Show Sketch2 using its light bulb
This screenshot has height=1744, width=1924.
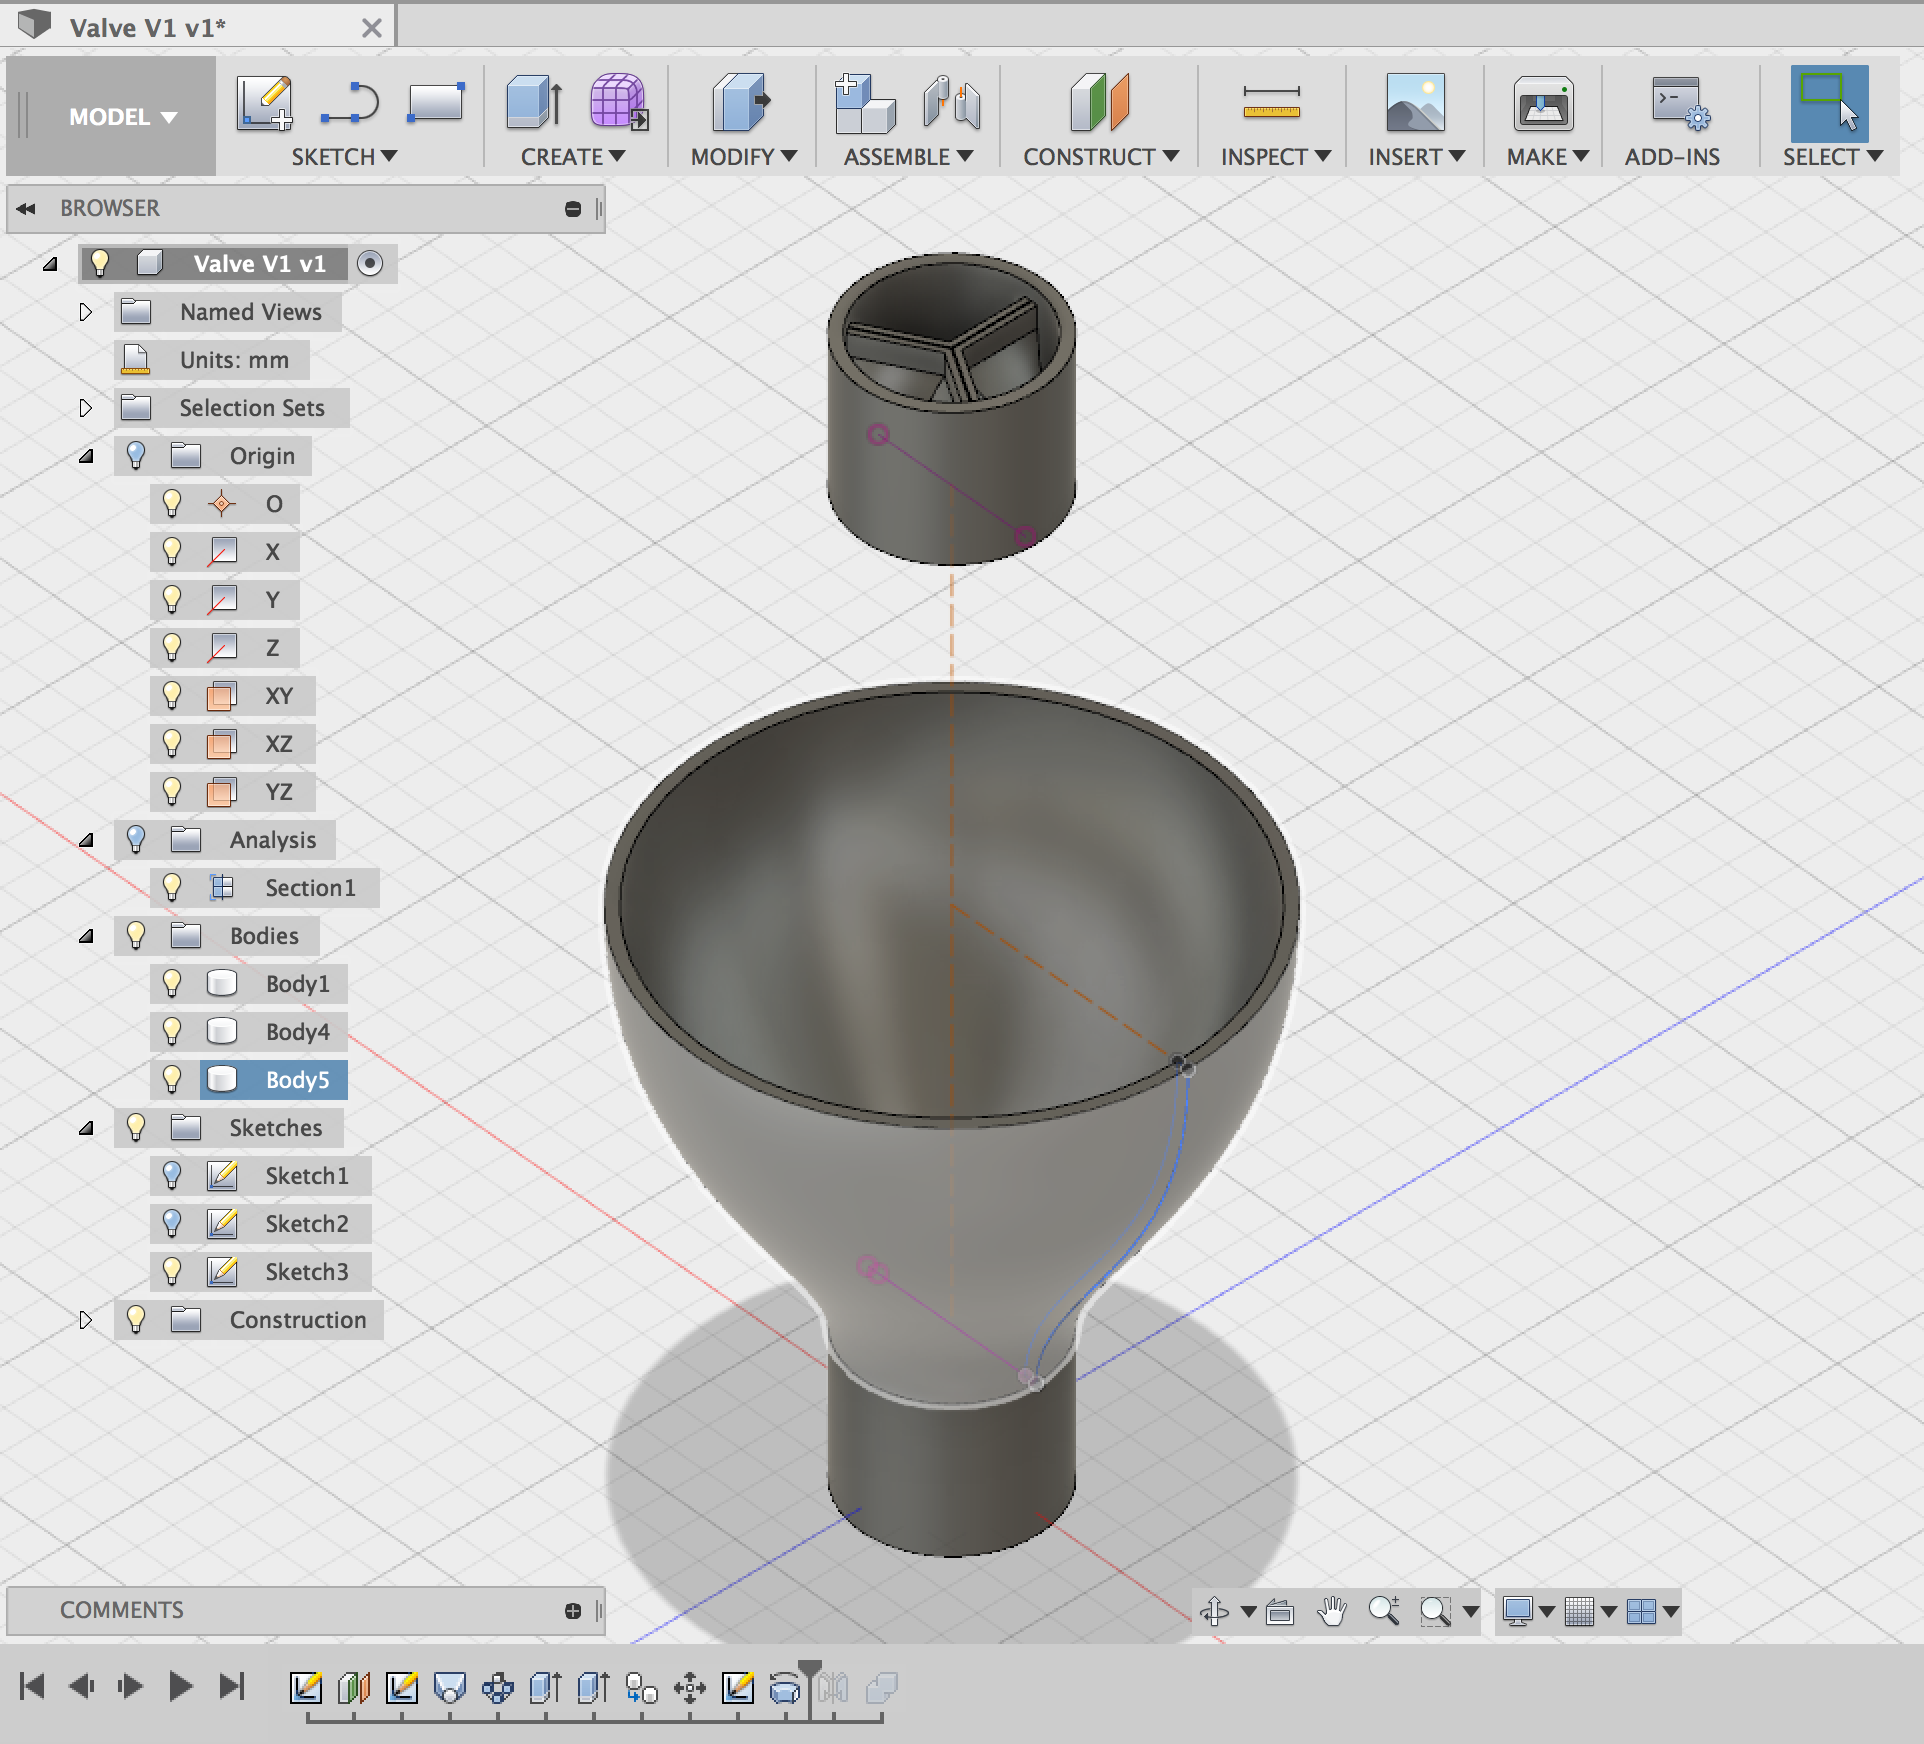coord(172,1224)
